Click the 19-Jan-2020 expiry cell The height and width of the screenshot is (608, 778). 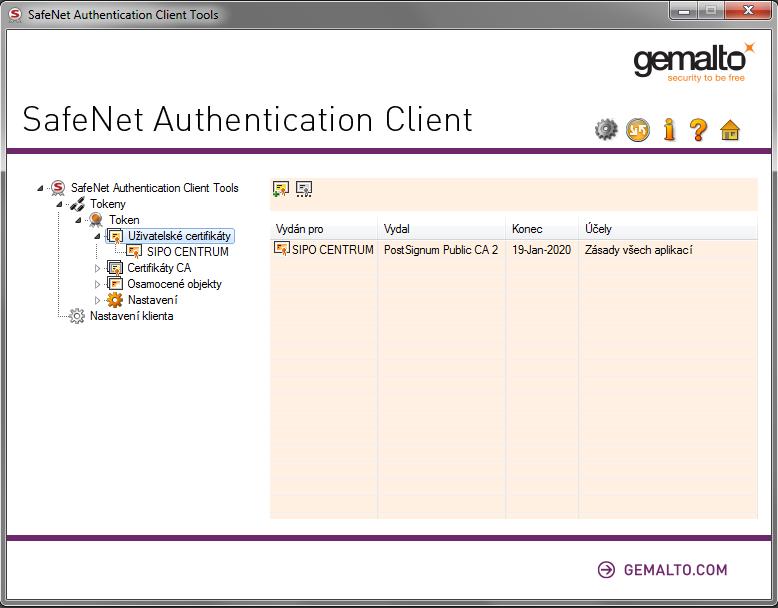(x=541, y=249)
